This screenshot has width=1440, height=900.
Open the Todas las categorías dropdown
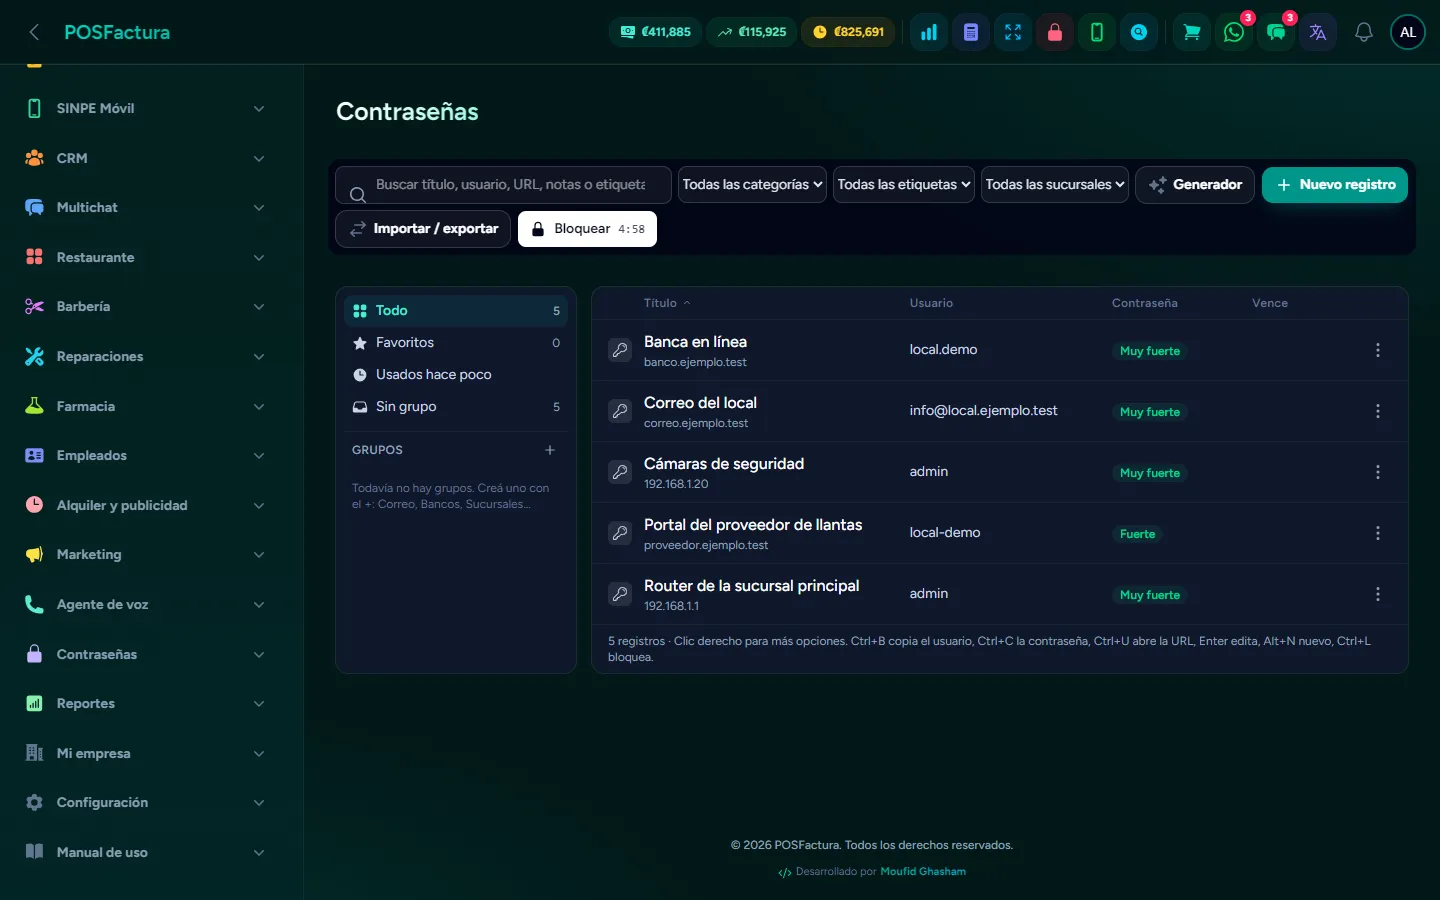(x=752, y=184)
